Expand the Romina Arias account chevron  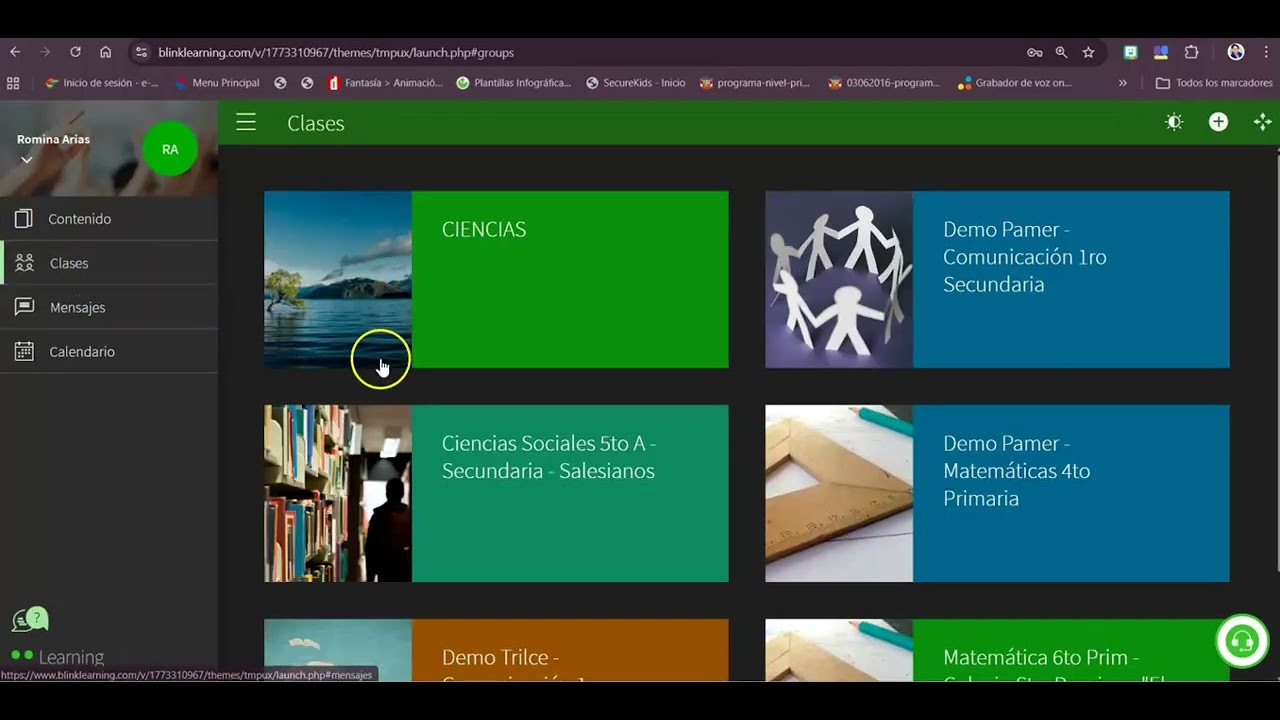tap(27, 160)
